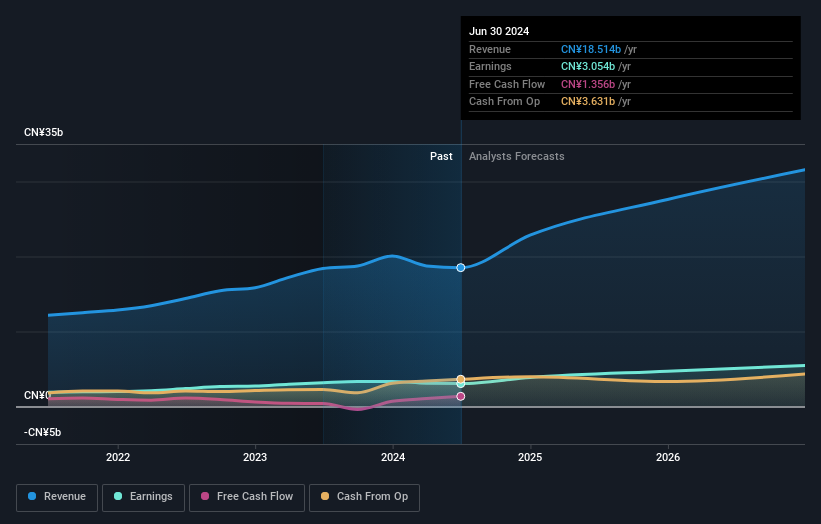Toggle the Revenue legend series

57,497
